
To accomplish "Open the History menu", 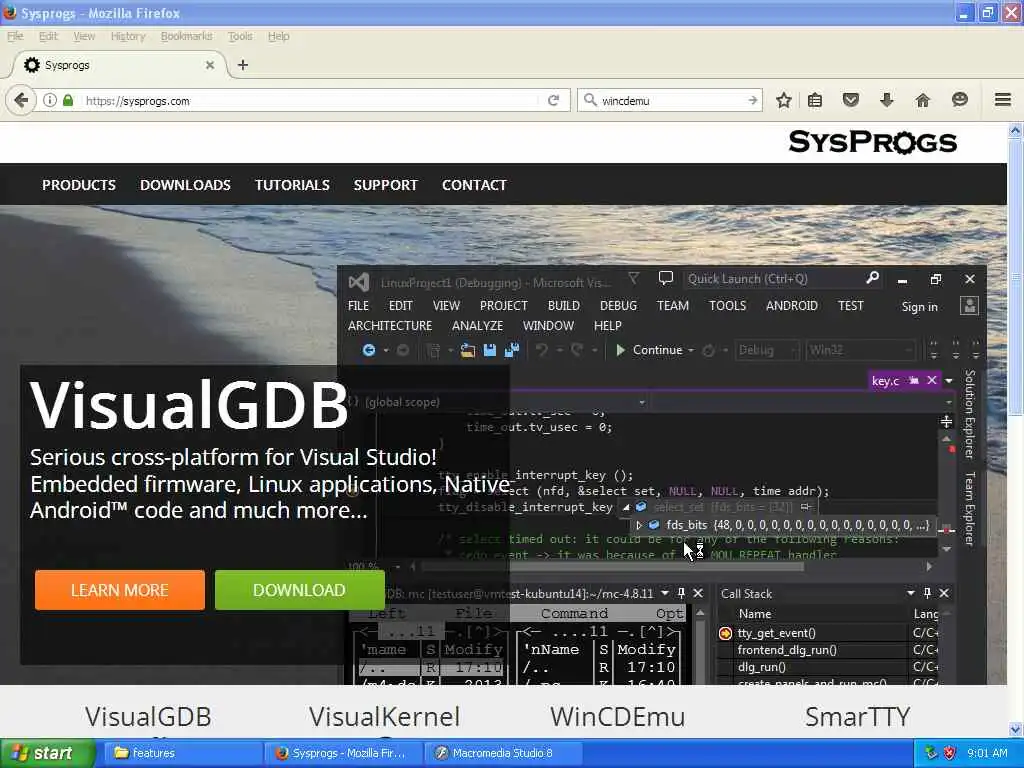I will [x=128, y=36].
